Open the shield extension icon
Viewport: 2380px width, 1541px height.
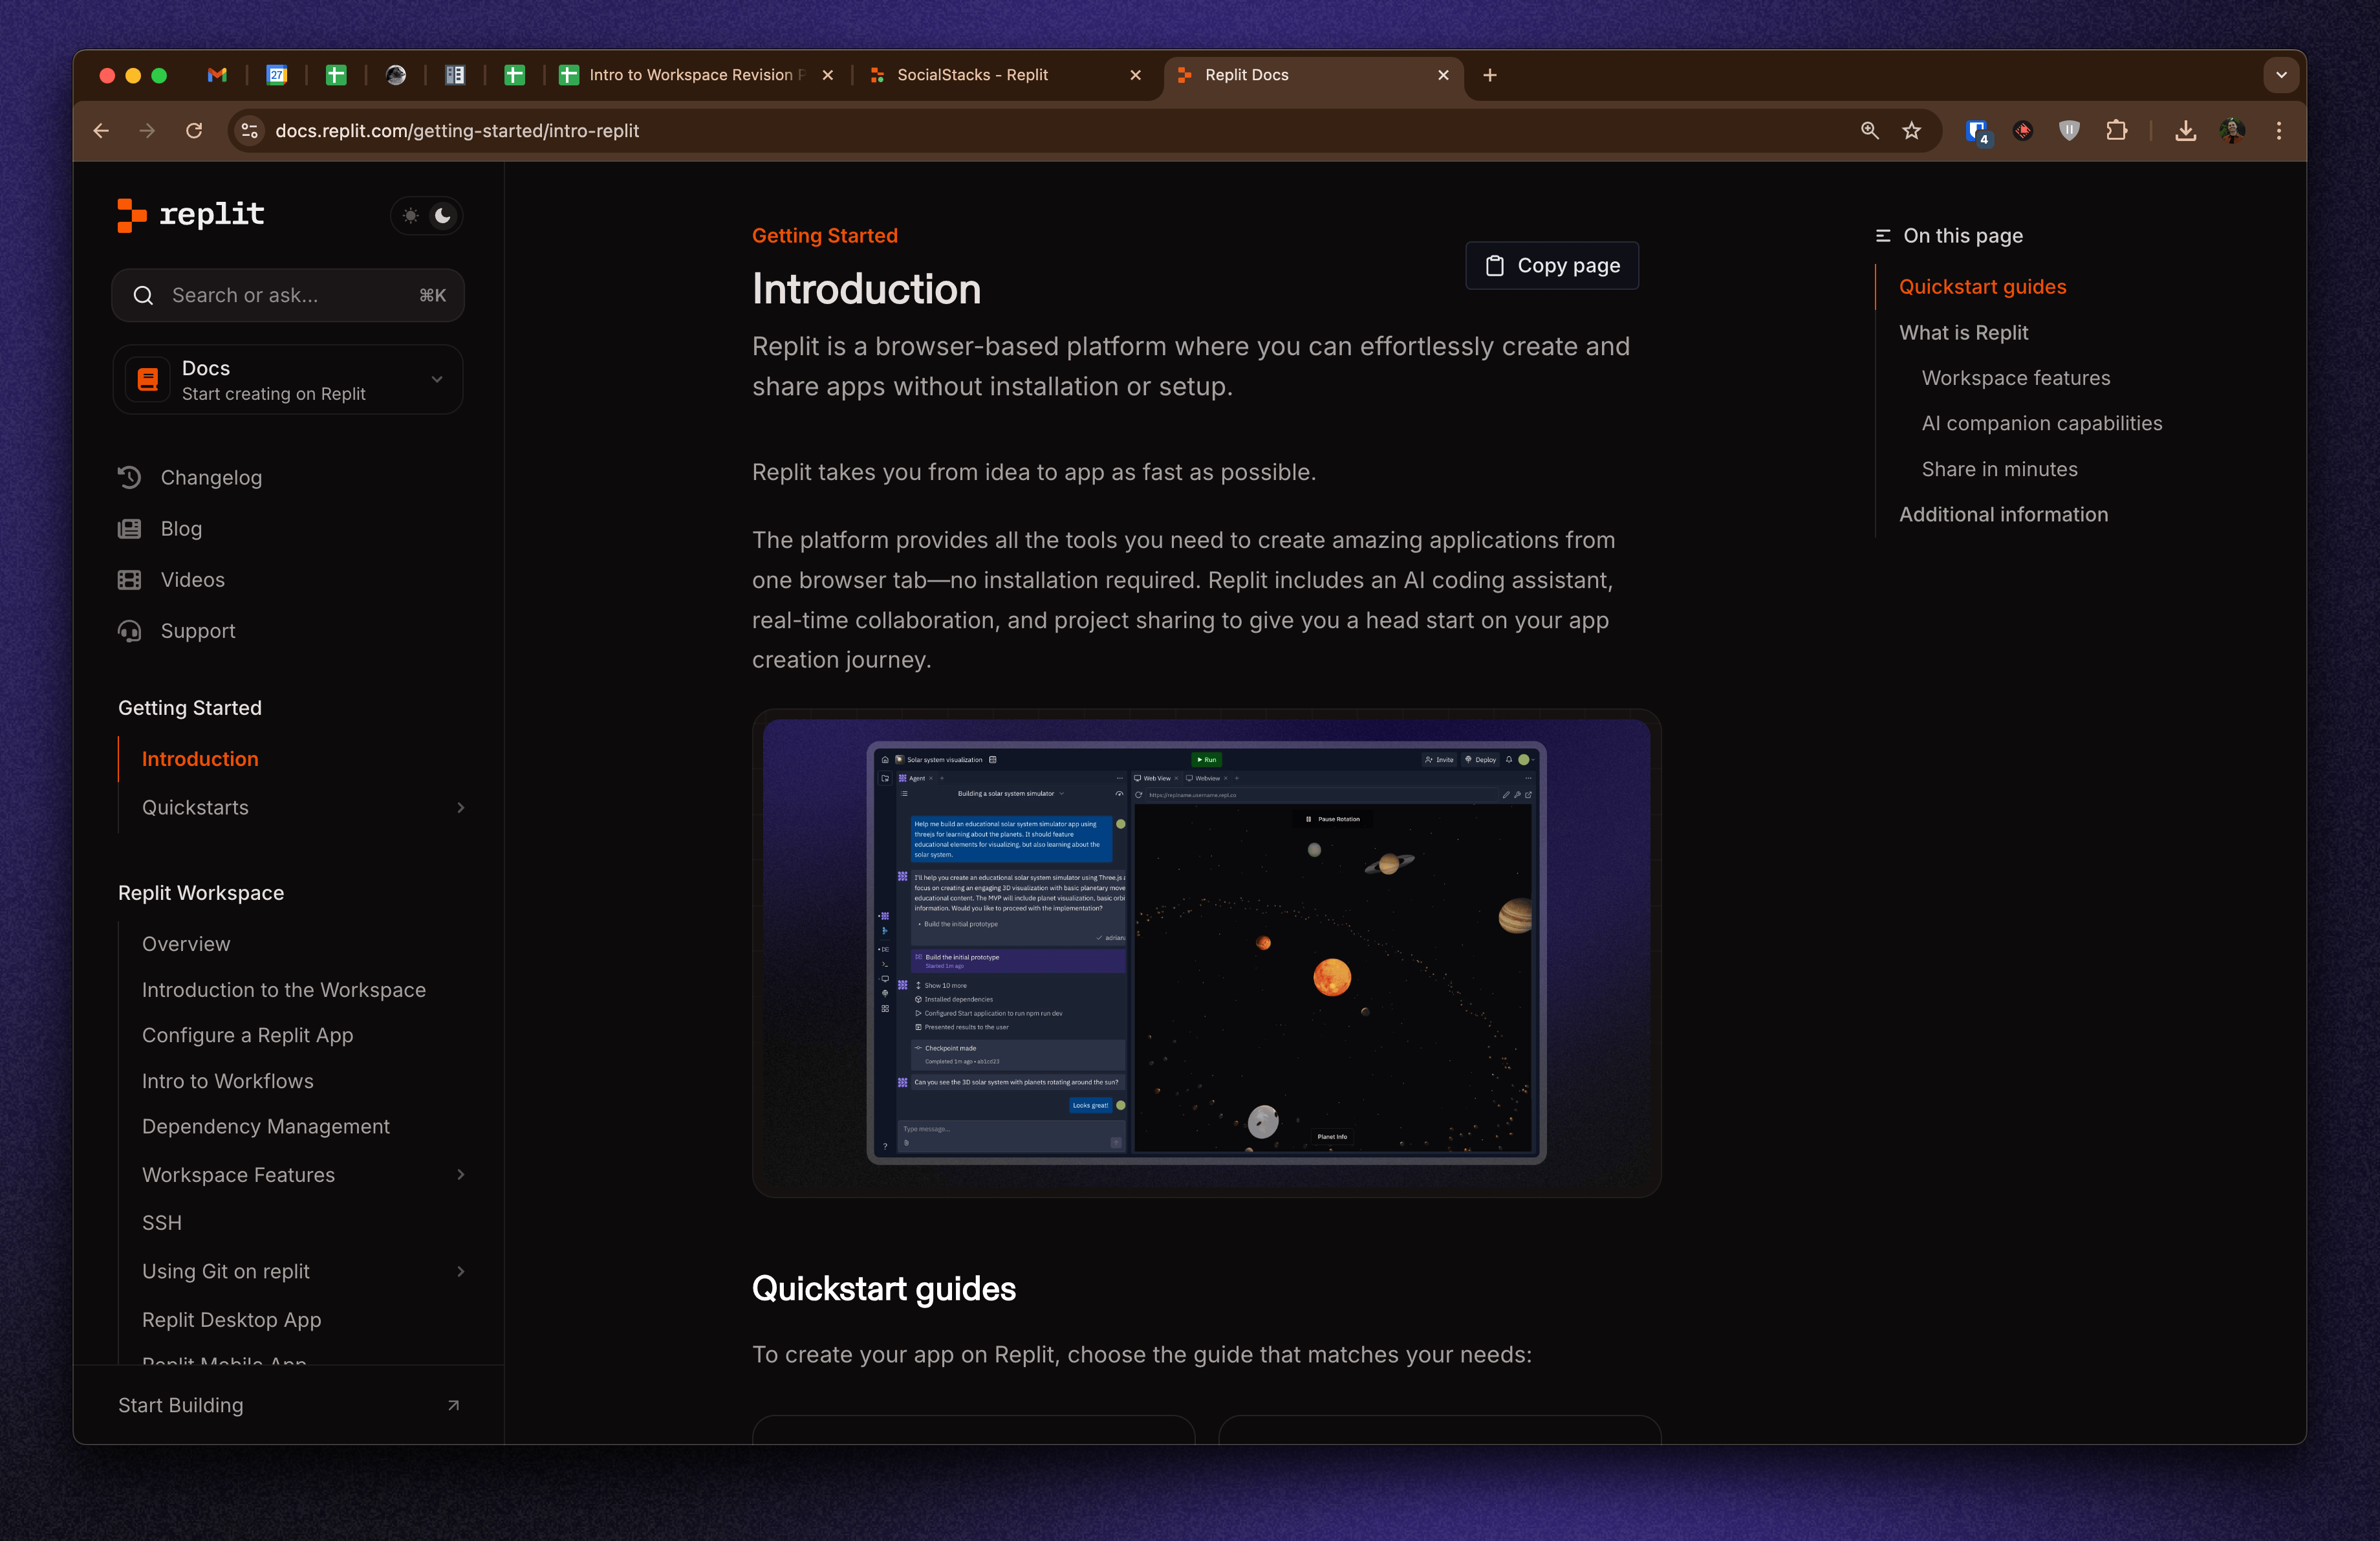pyautogui.click(x=2069, y=131)
